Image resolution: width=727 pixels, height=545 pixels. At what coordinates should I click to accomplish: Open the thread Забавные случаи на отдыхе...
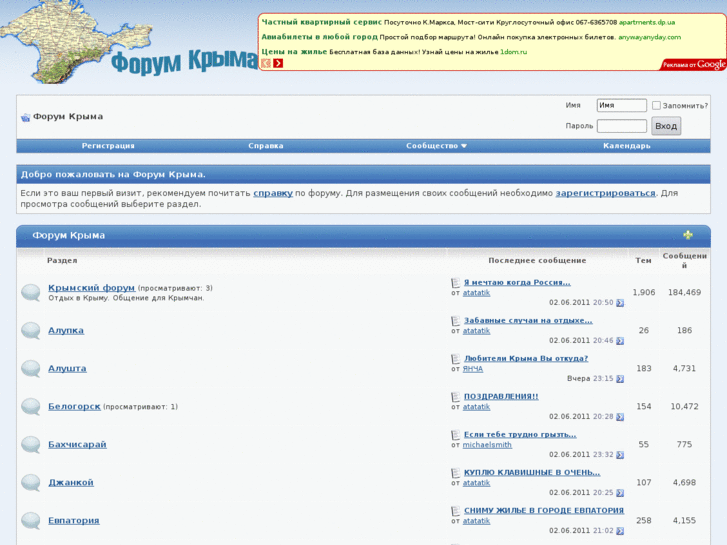[528, 320]
